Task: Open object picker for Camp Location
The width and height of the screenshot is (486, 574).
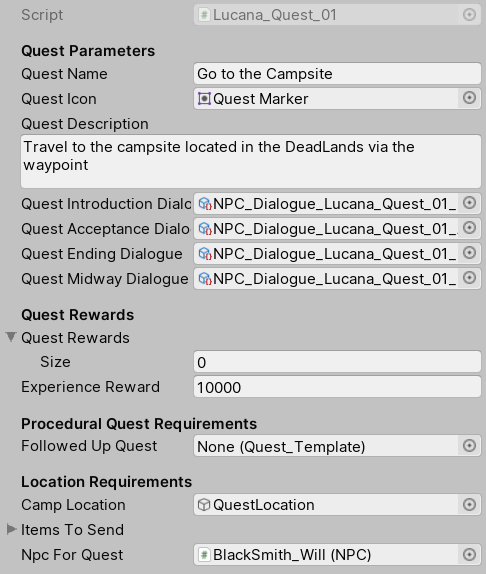Action: coord(469,504)
